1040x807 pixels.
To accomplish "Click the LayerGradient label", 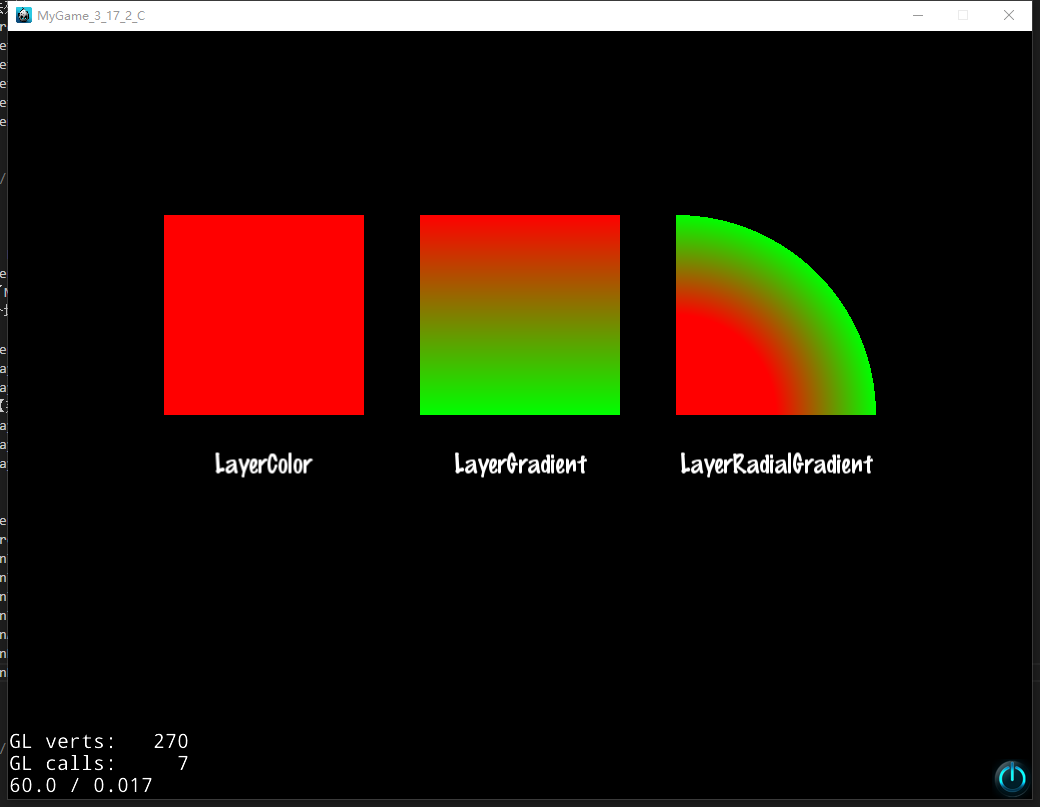I will click(521, 464).
